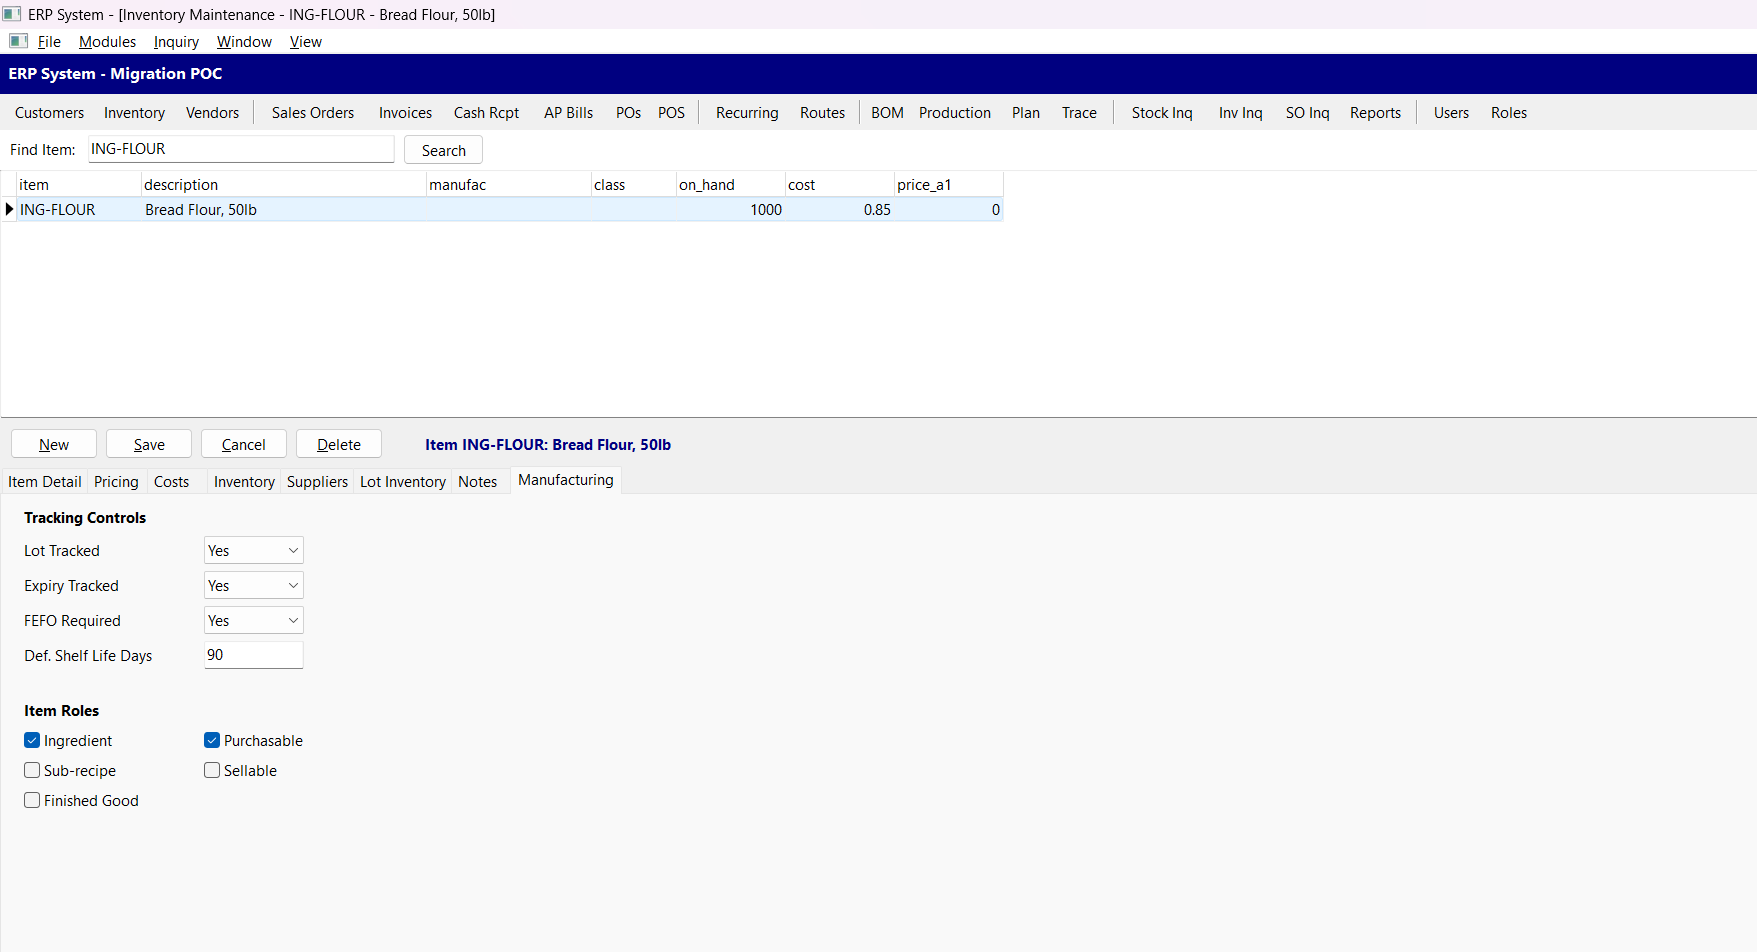Open the Modules menu
The width and height of the screenshot is (1757, 952).
[107, 41]
